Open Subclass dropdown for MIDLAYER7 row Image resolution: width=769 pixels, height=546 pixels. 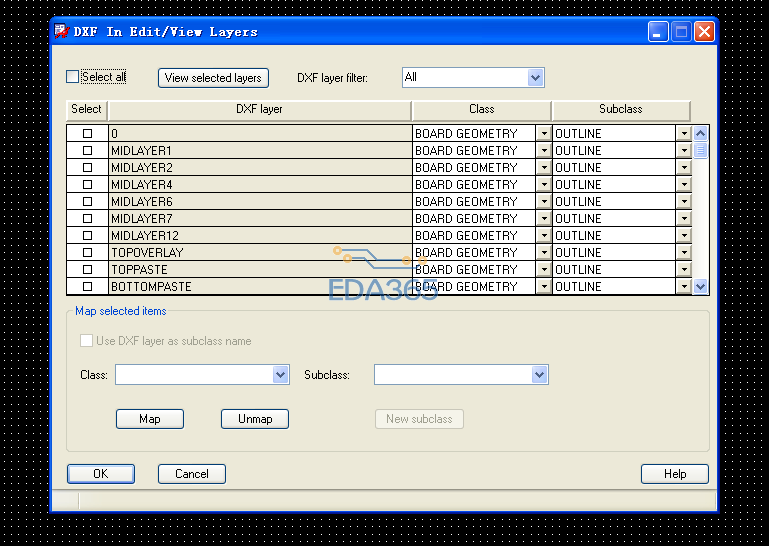tap(684, 218)
